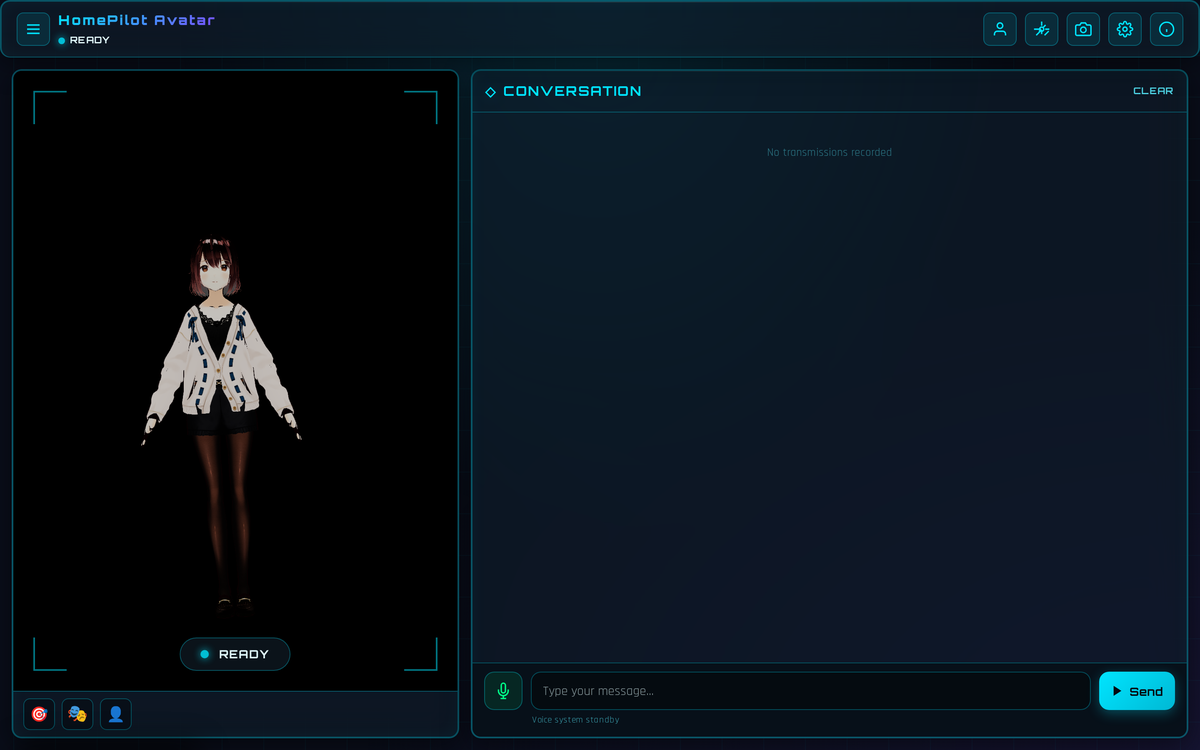The image size is (1200, 750).
Task: Click the 'No transmissions recorded' text
Action: 829,153
